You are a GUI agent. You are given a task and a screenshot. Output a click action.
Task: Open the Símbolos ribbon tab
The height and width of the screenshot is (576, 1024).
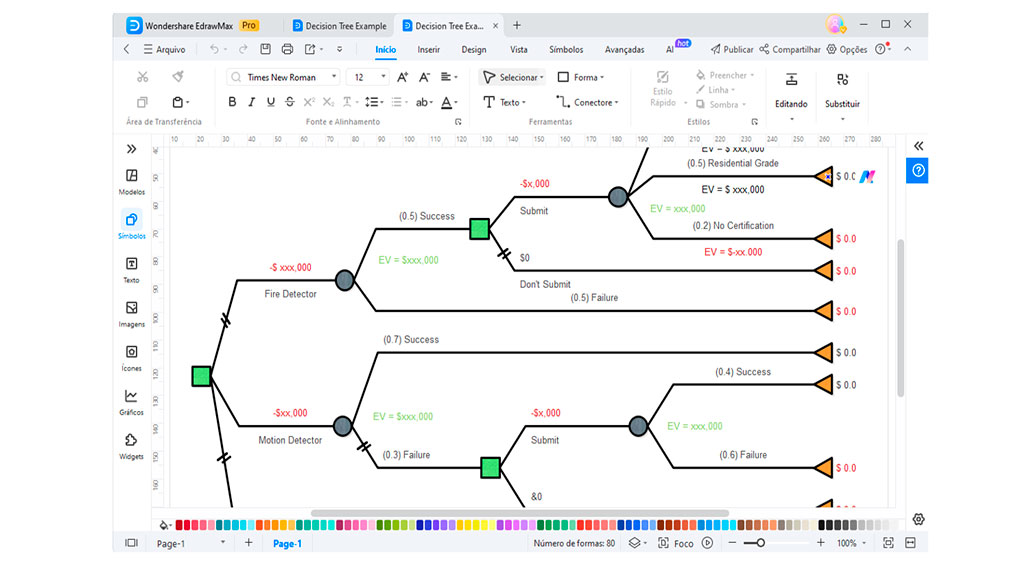[x=566, y=50]
